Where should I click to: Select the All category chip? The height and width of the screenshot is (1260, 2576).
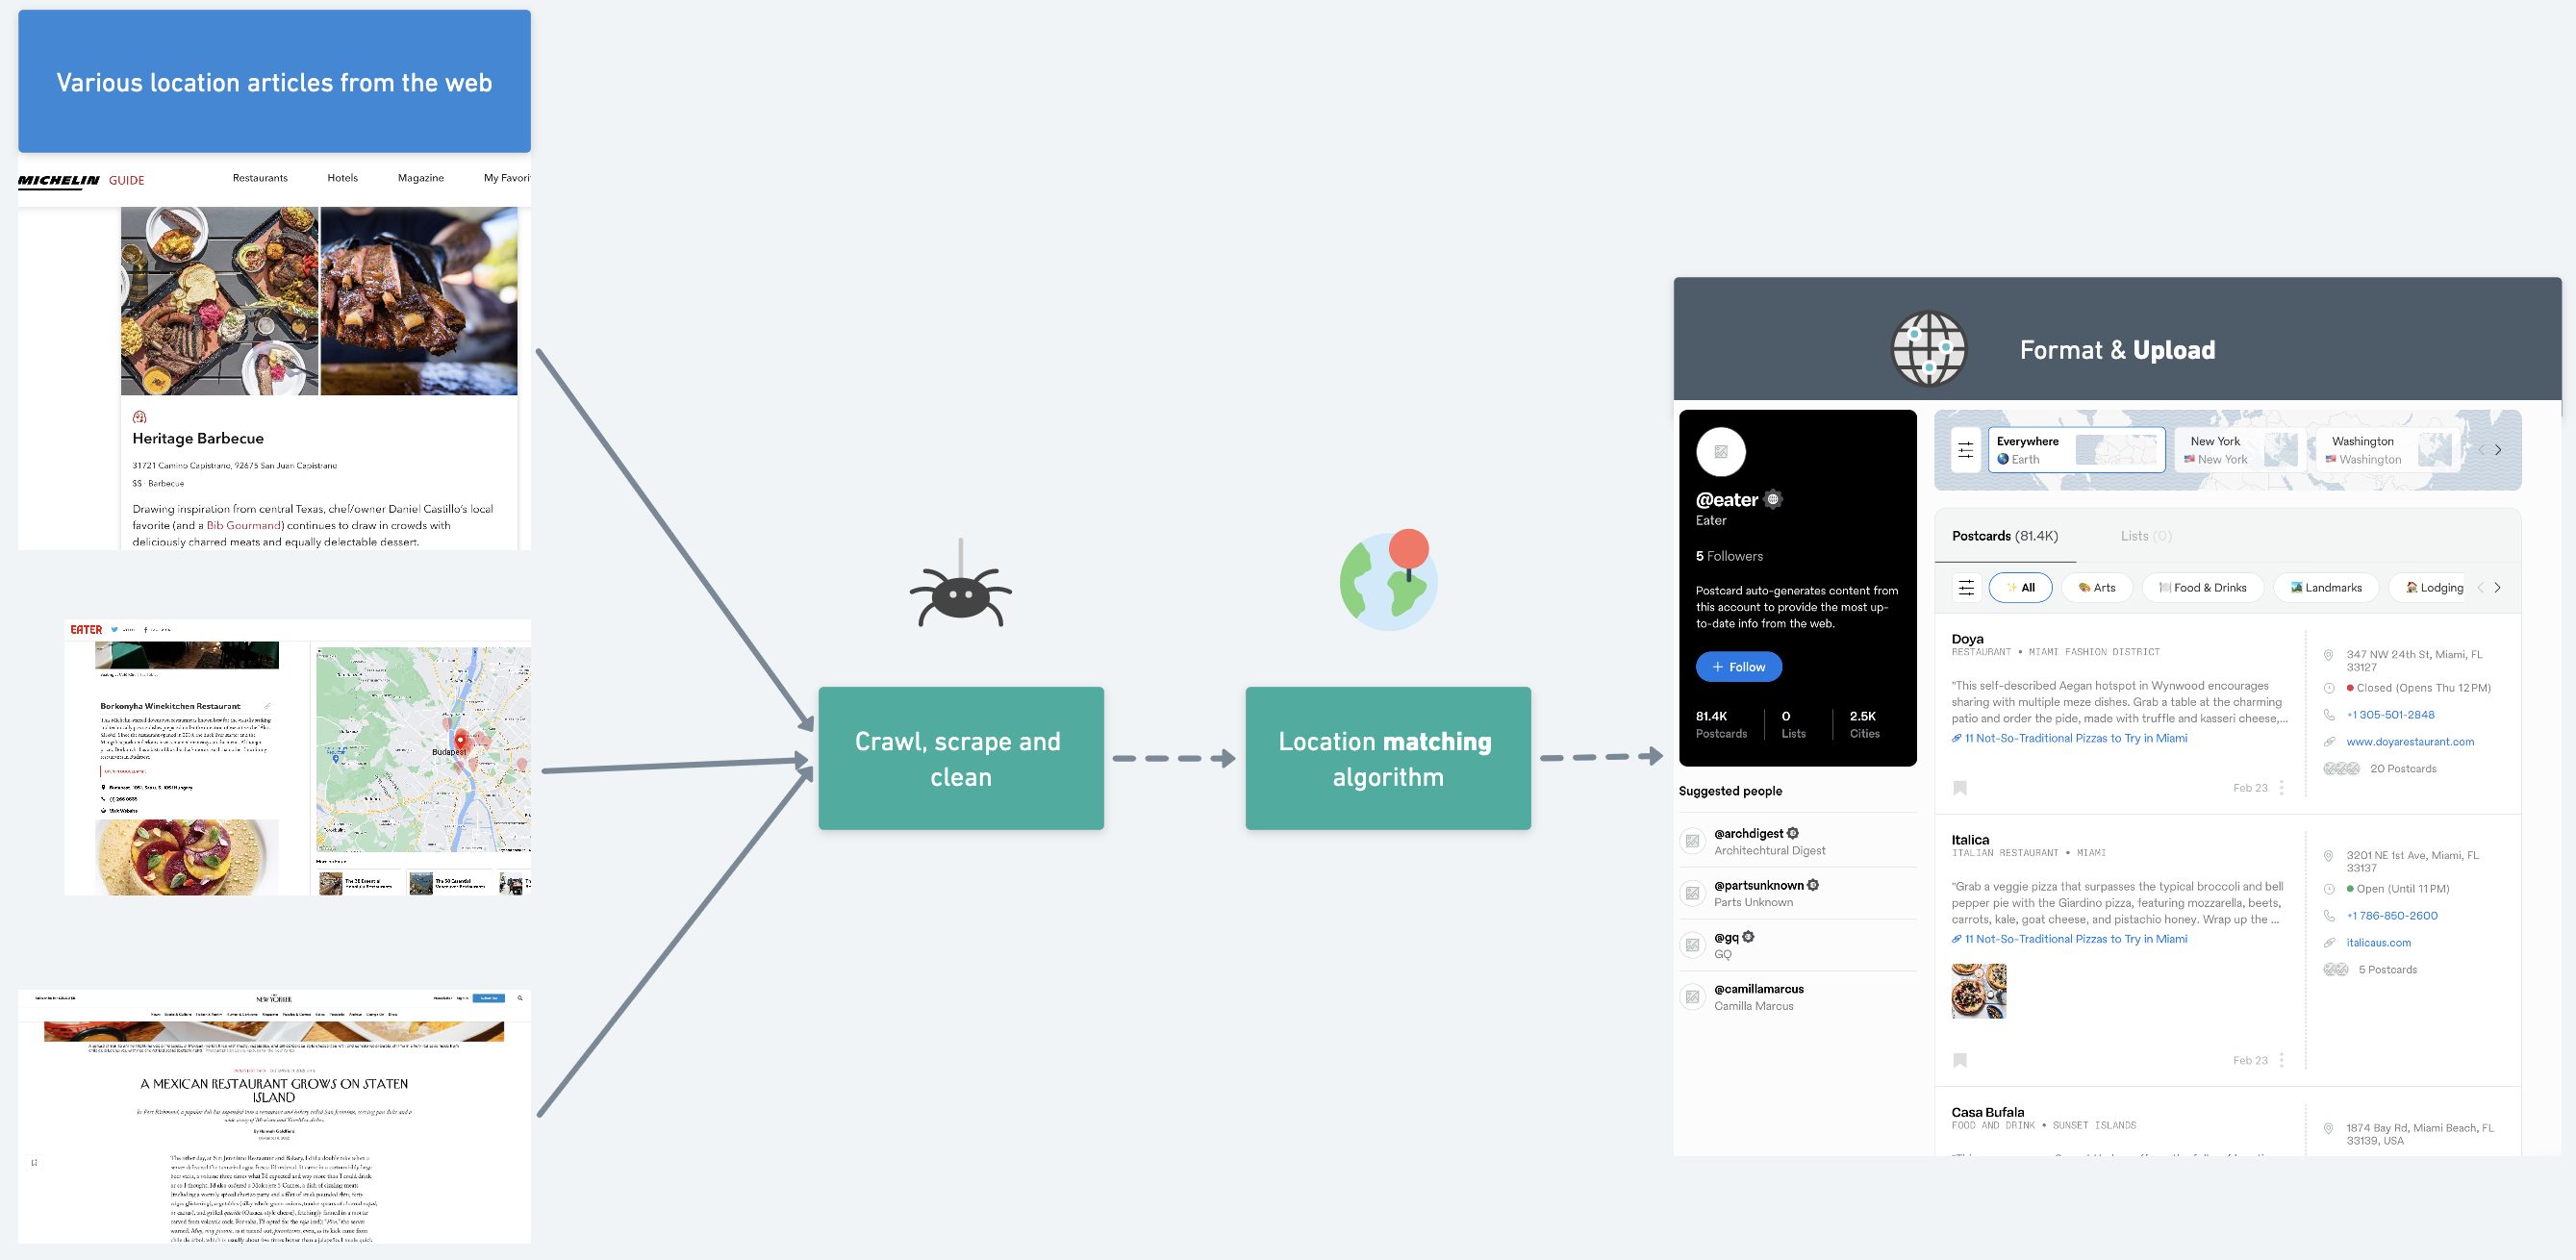coord(2020,588)
